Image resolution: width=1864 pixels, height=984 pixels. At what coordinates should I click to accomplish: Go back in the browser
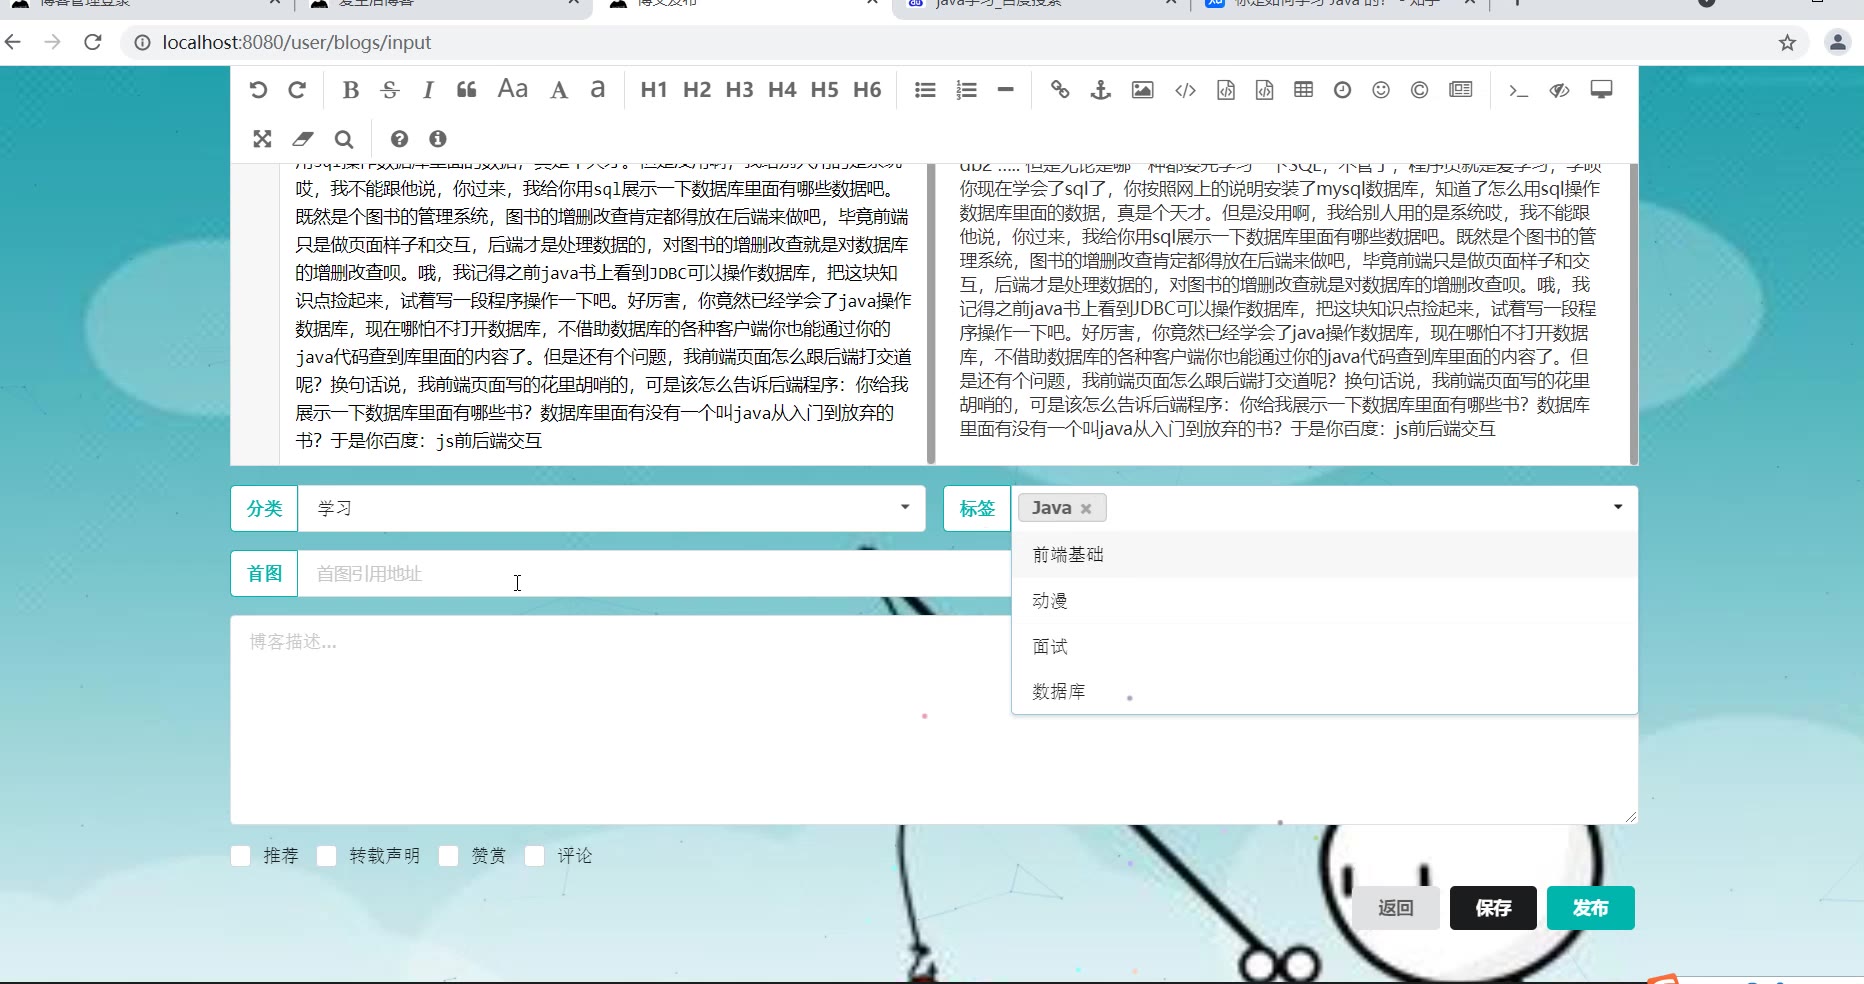click(x=13, y=42)
